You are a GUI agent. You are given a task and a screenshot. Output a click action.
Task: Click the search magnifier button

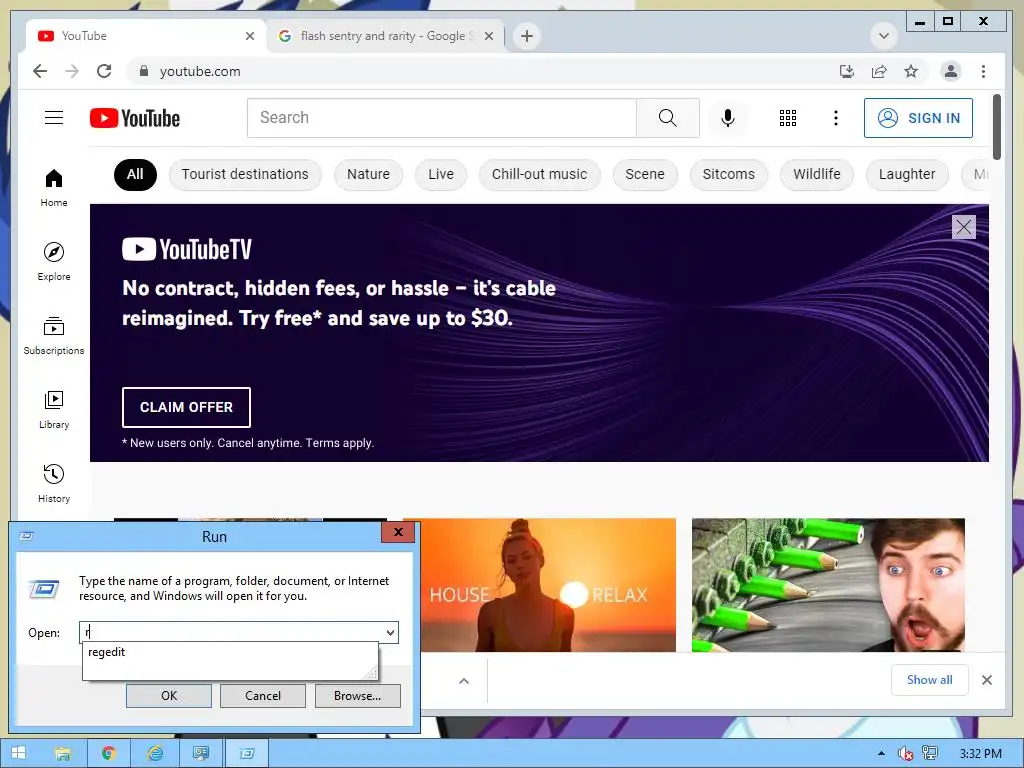pyautogui.click(x=667, y=118)
